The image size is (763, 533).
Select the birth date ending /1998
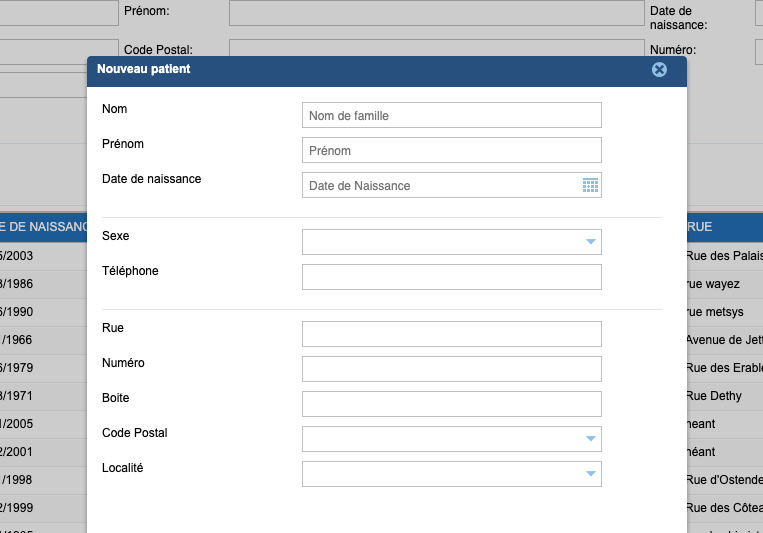point(17,479)
